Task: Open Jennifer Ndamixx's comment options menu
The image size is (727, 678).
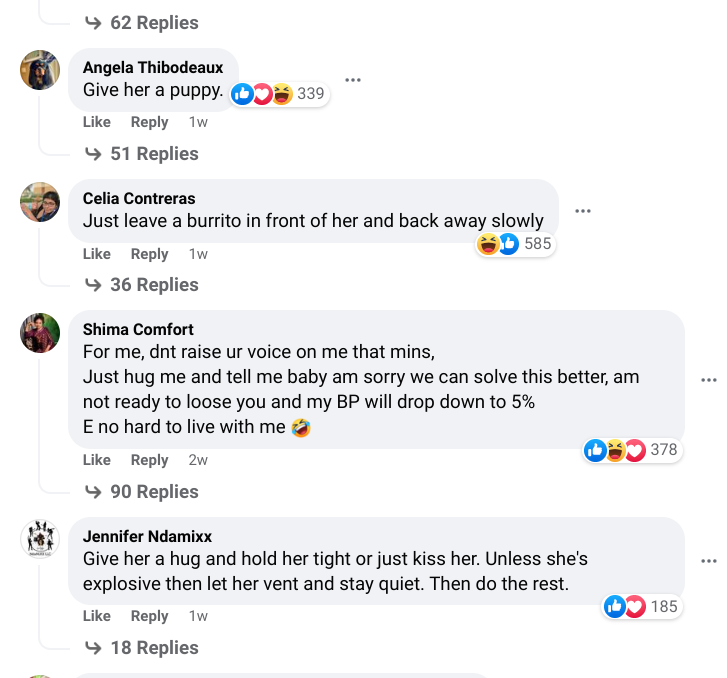Action: click(709, 561)
